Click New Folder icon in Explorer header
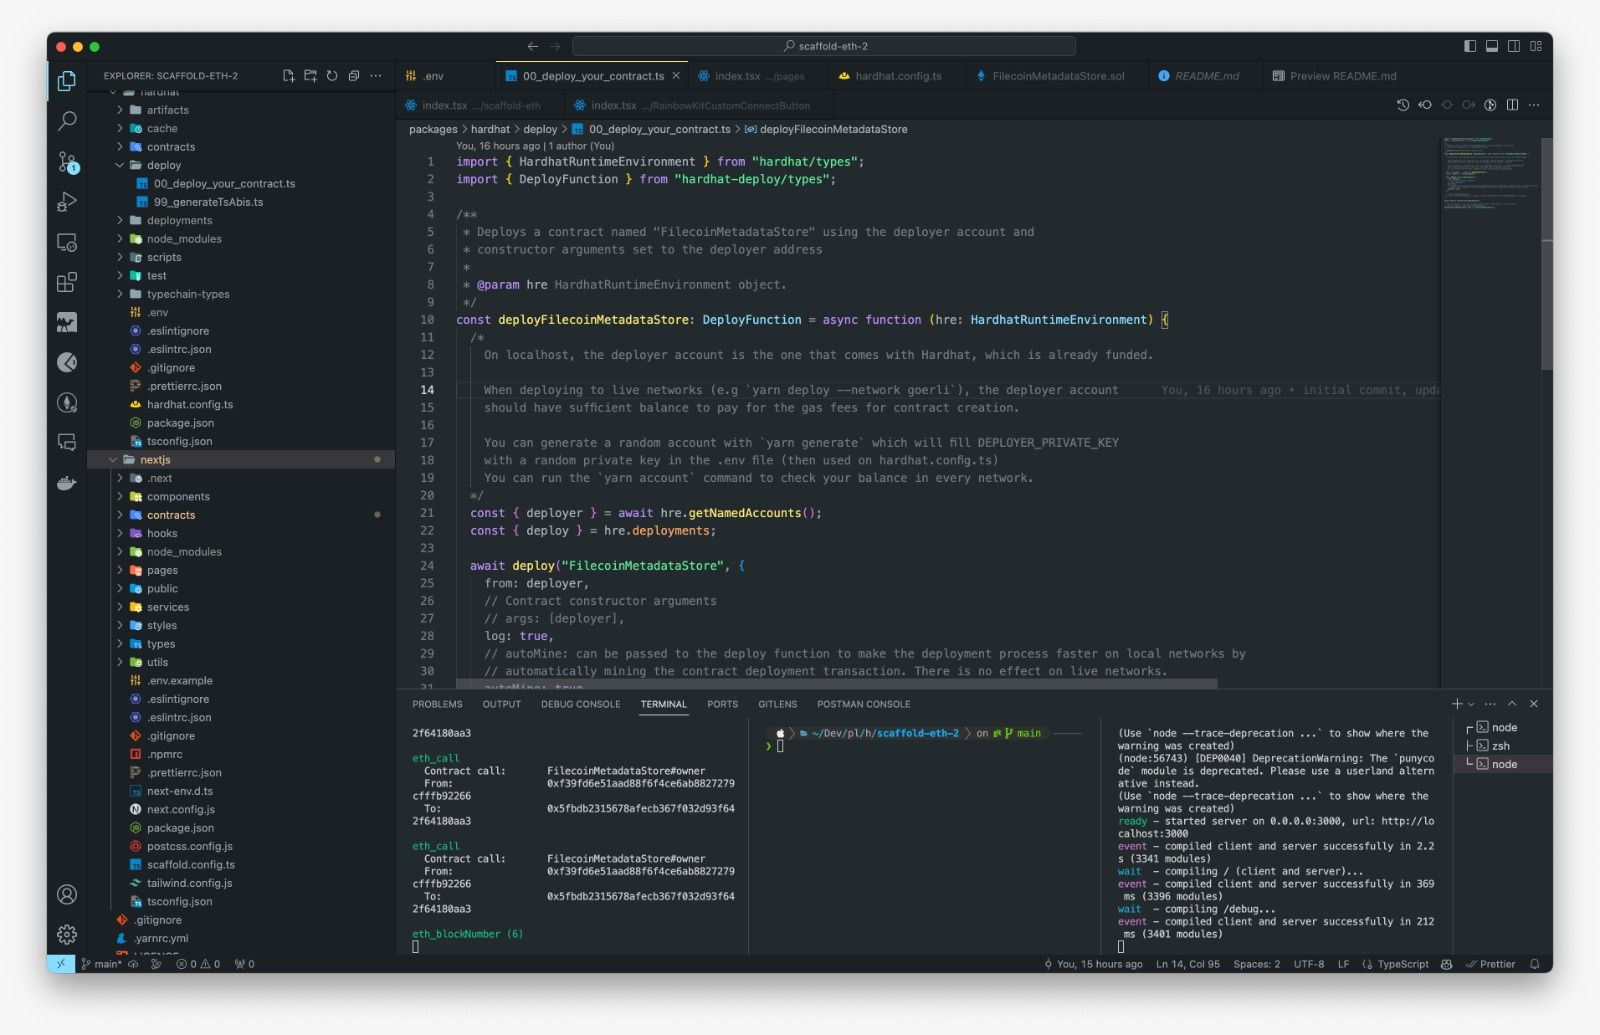Screen dimensions: 1600x1035 [310, 76]
